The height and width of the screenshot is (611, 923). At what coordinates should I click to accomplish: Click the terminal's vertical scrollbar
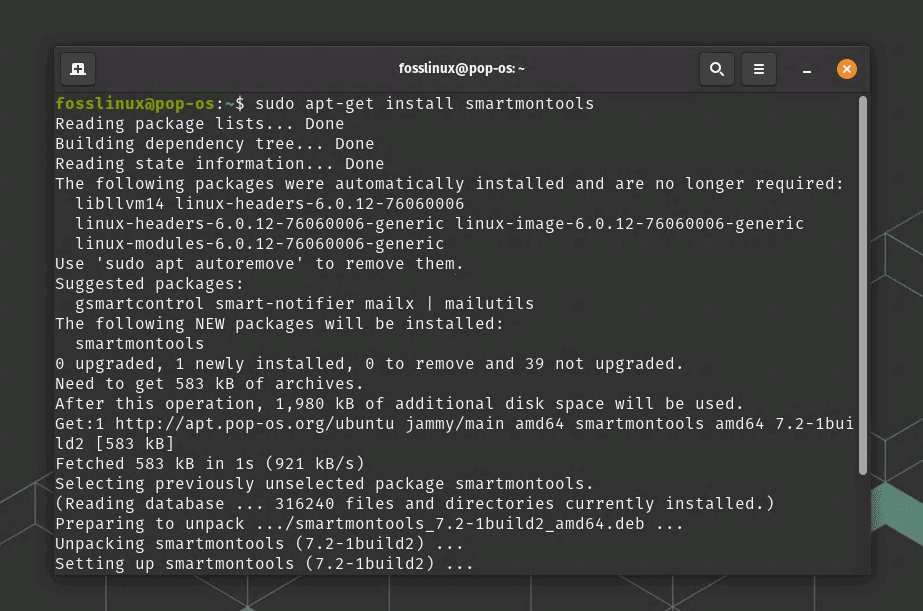pyautogui.click(x=862, y=285)
